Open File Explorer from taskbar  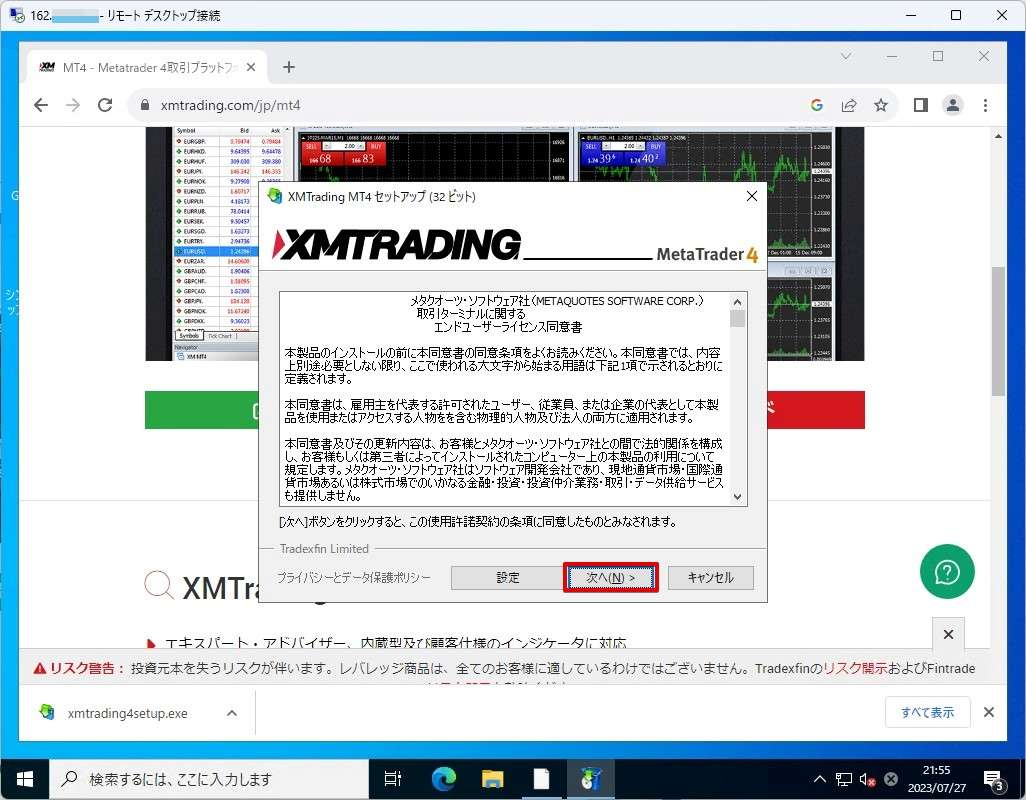point(492,779)
